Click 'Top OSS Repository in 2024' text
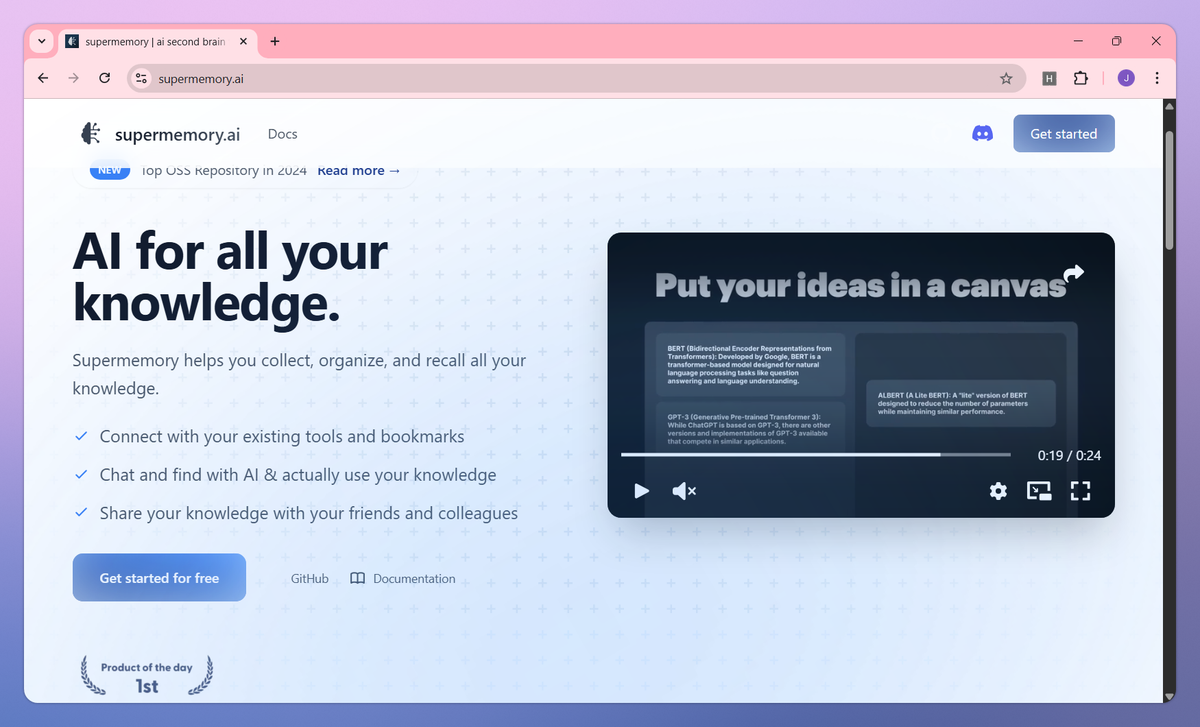This screenshot has height=727, width=1200. pos(223,170)
